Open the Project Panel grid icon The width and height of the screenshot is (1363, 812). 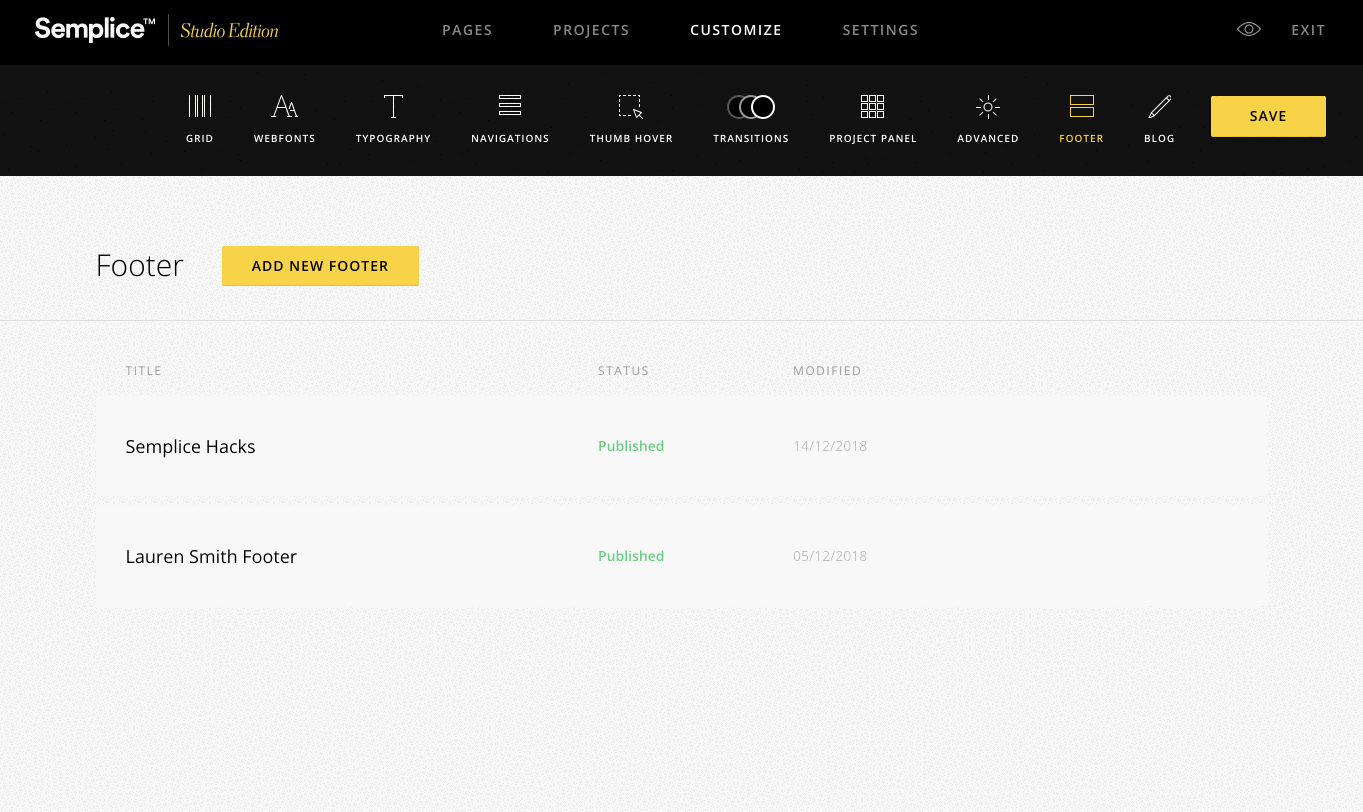click(872, 107)
